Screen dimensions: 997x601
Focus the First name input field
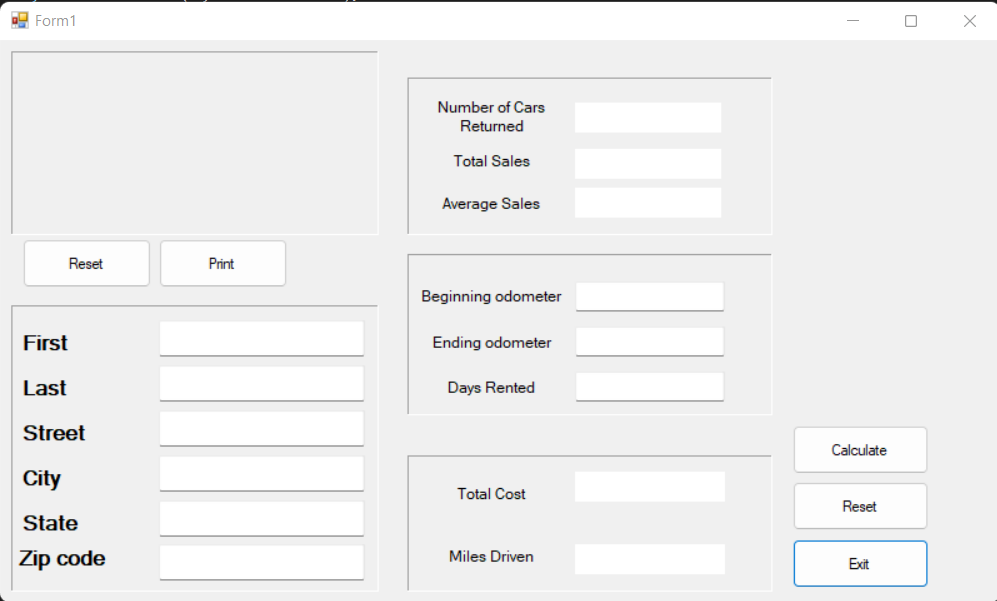[261, 339]
